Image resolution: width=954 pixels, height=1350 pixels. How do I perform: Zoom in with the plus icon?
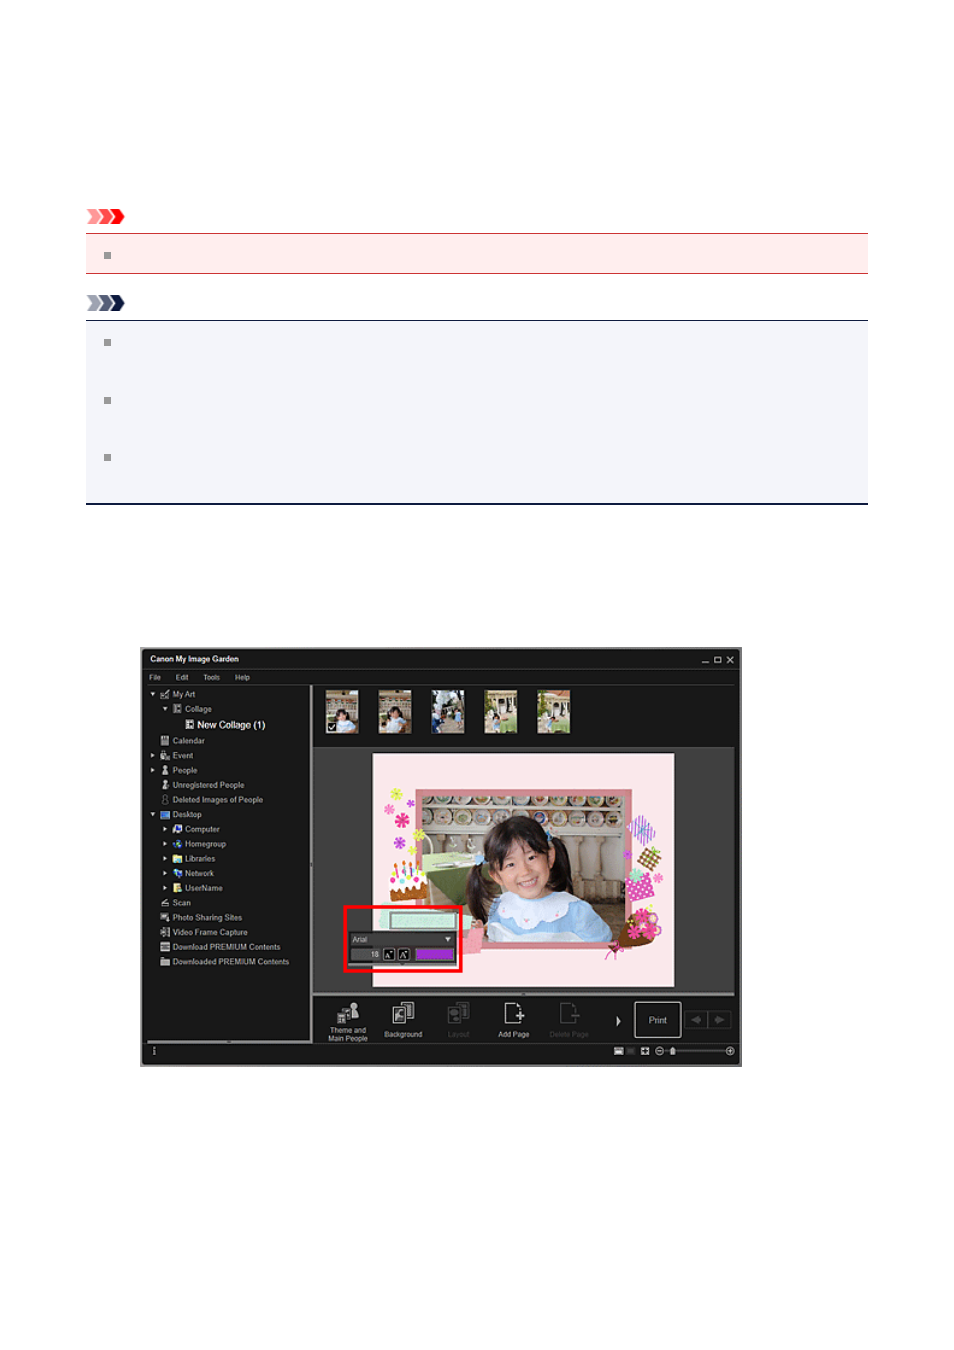point(730,1051)
